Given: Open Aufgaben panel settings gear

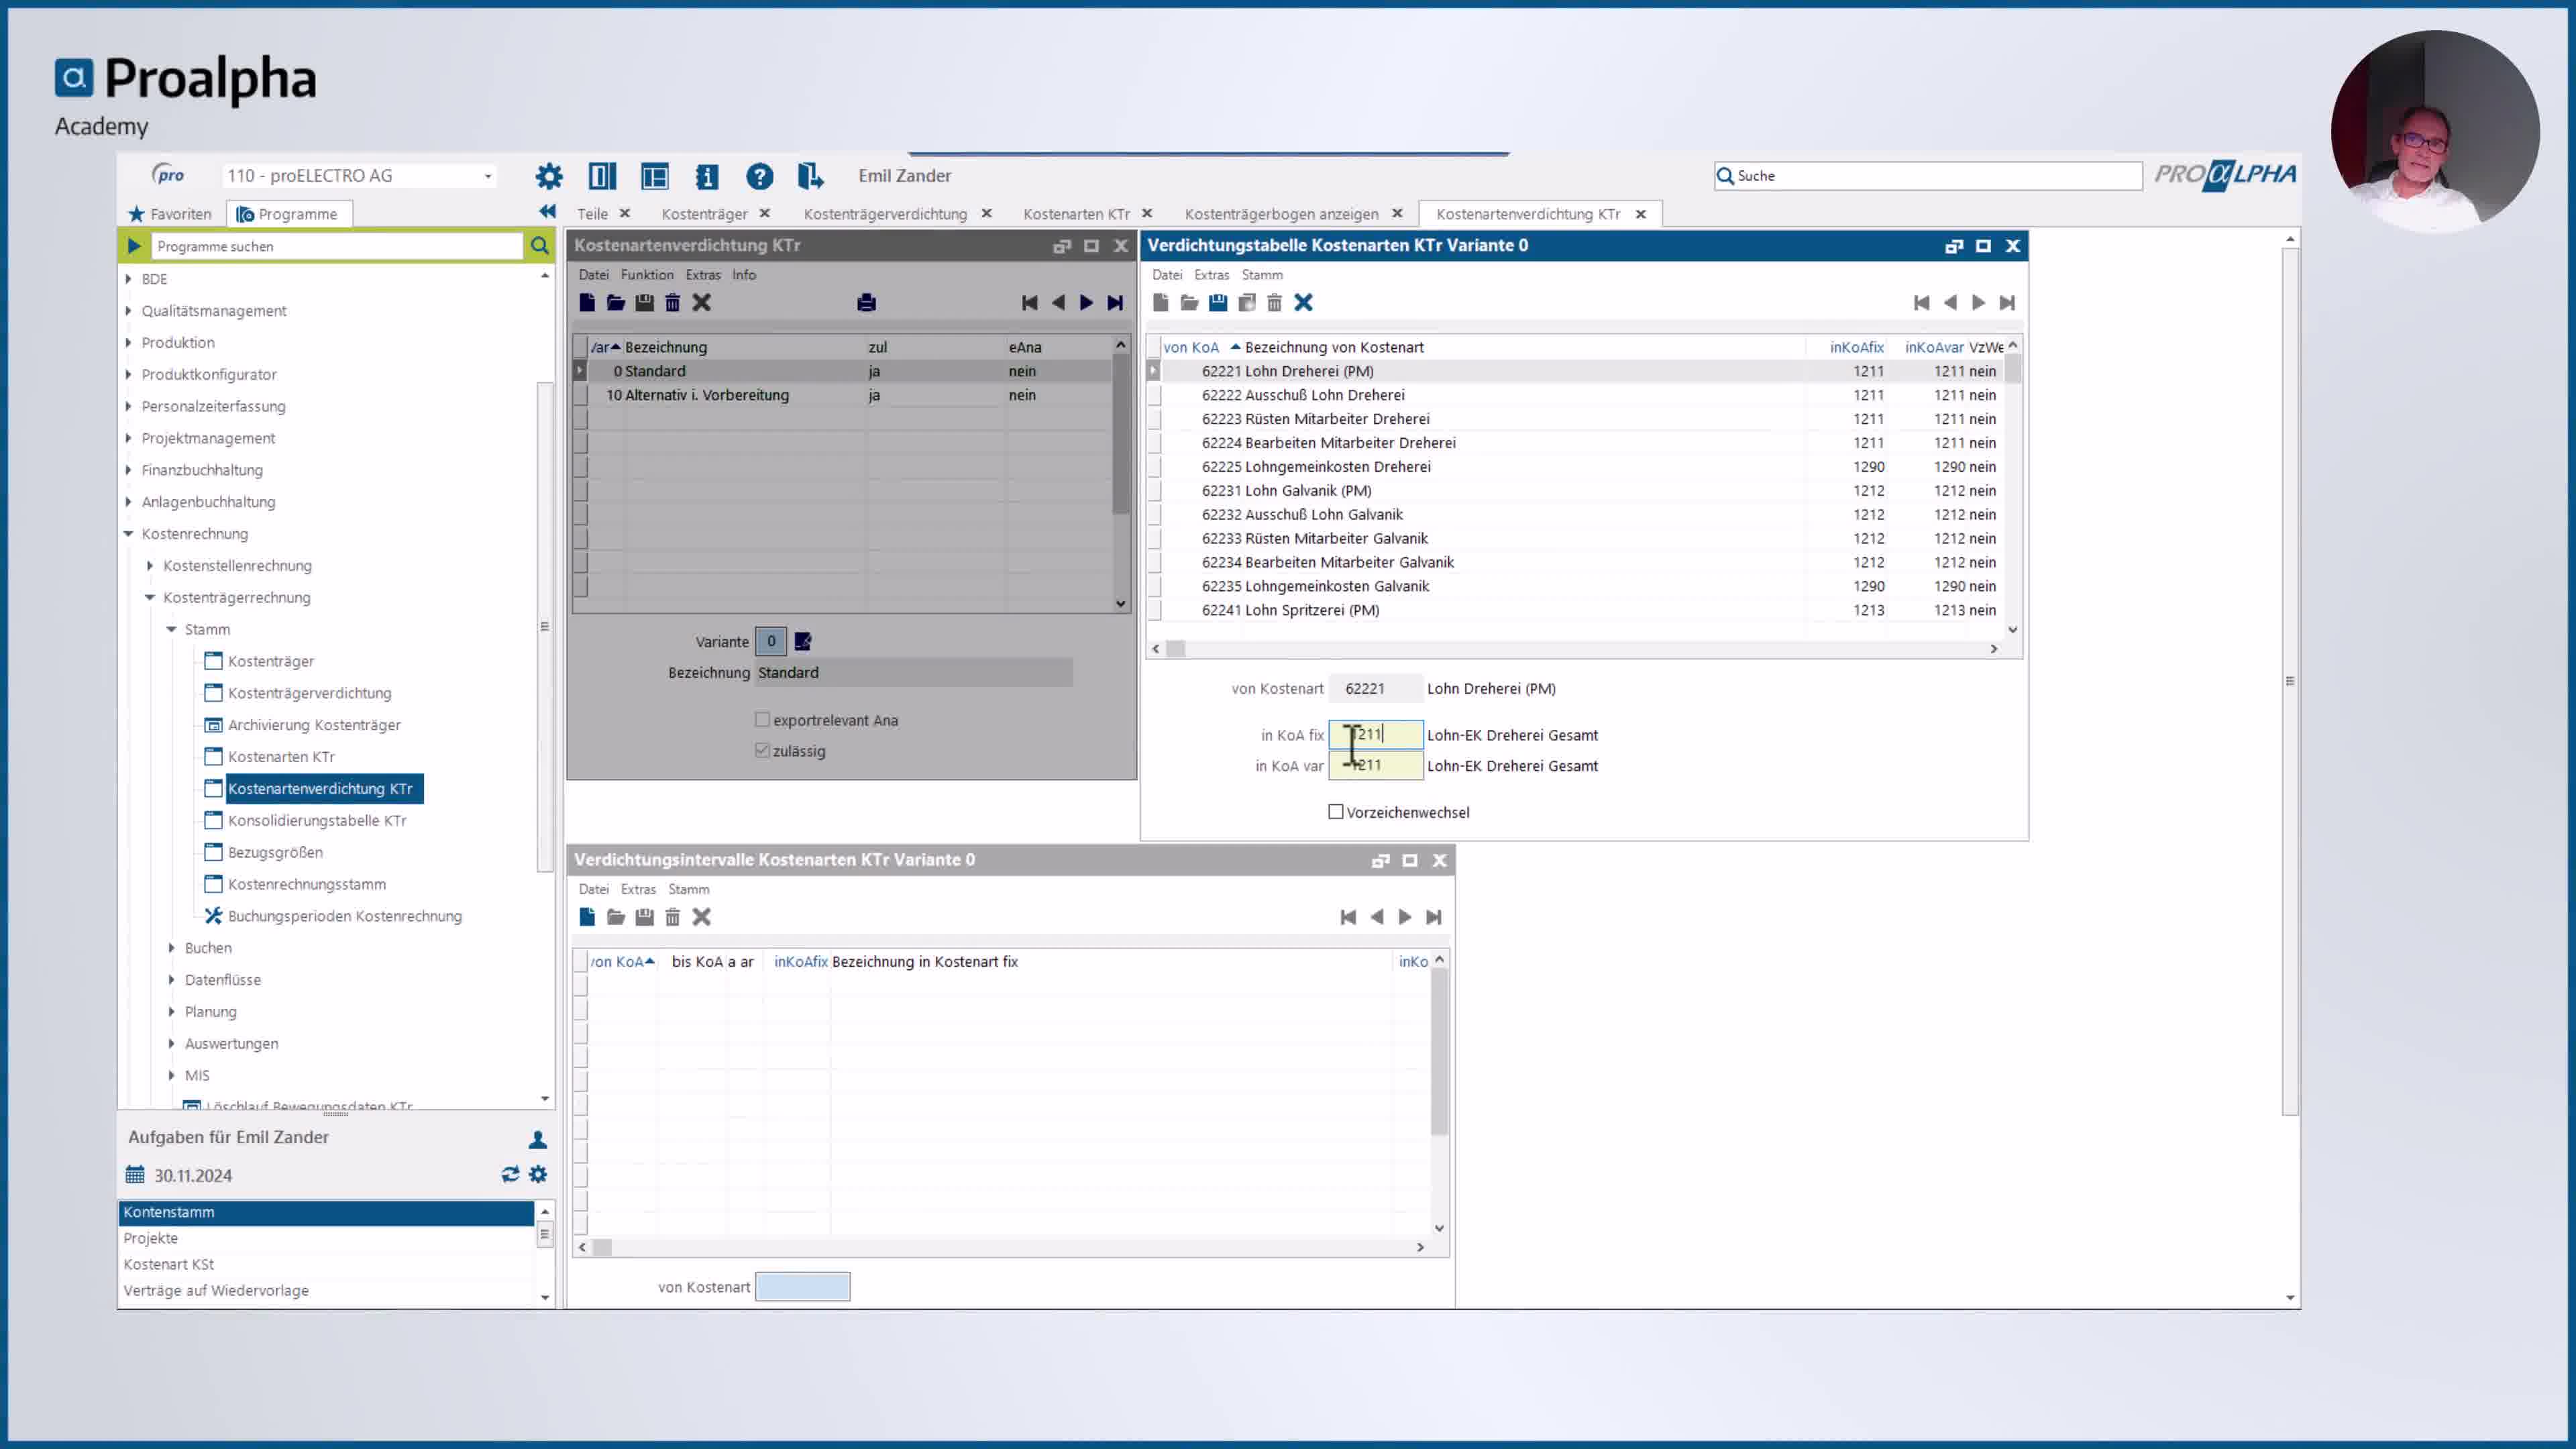Looking at the screenshot, I should click(x=538, y=1175).
